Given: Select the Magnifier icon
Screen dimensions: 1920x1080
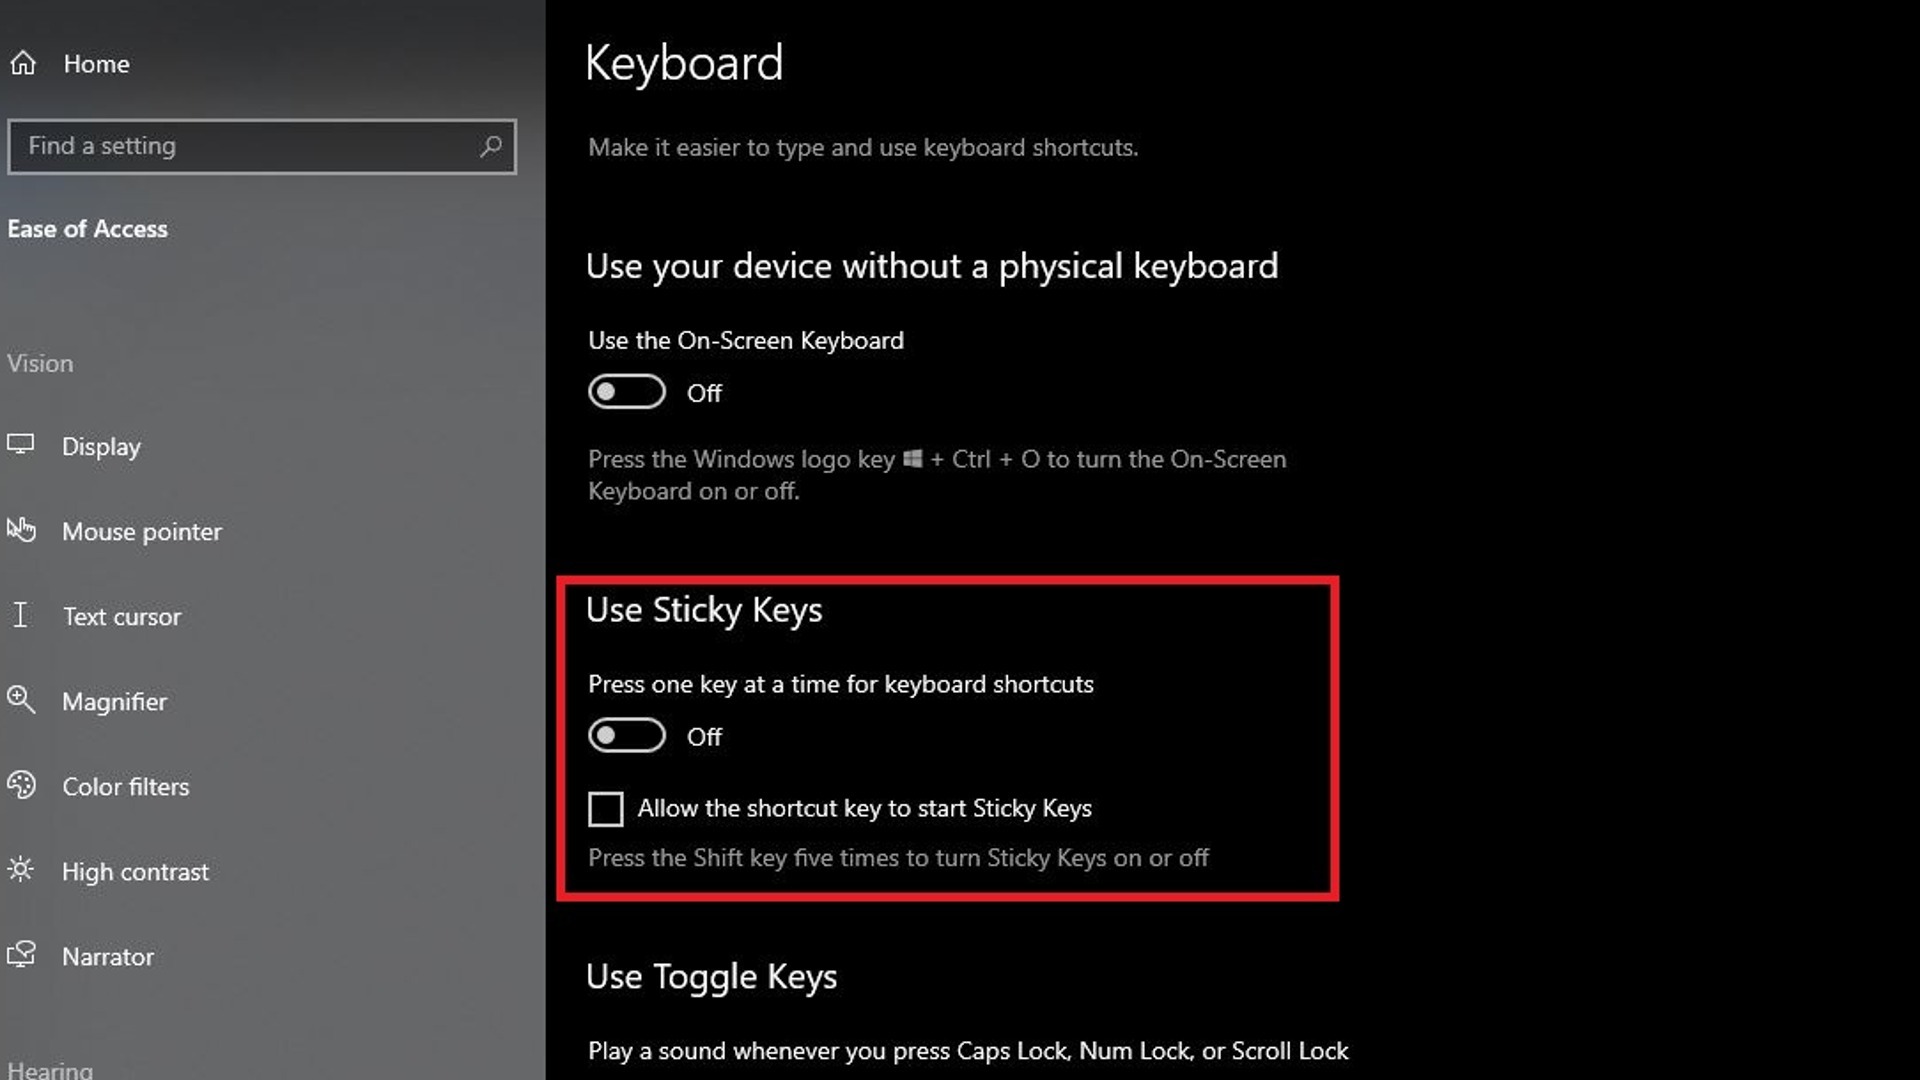Looking at the screenshot, I should (22, 701).
